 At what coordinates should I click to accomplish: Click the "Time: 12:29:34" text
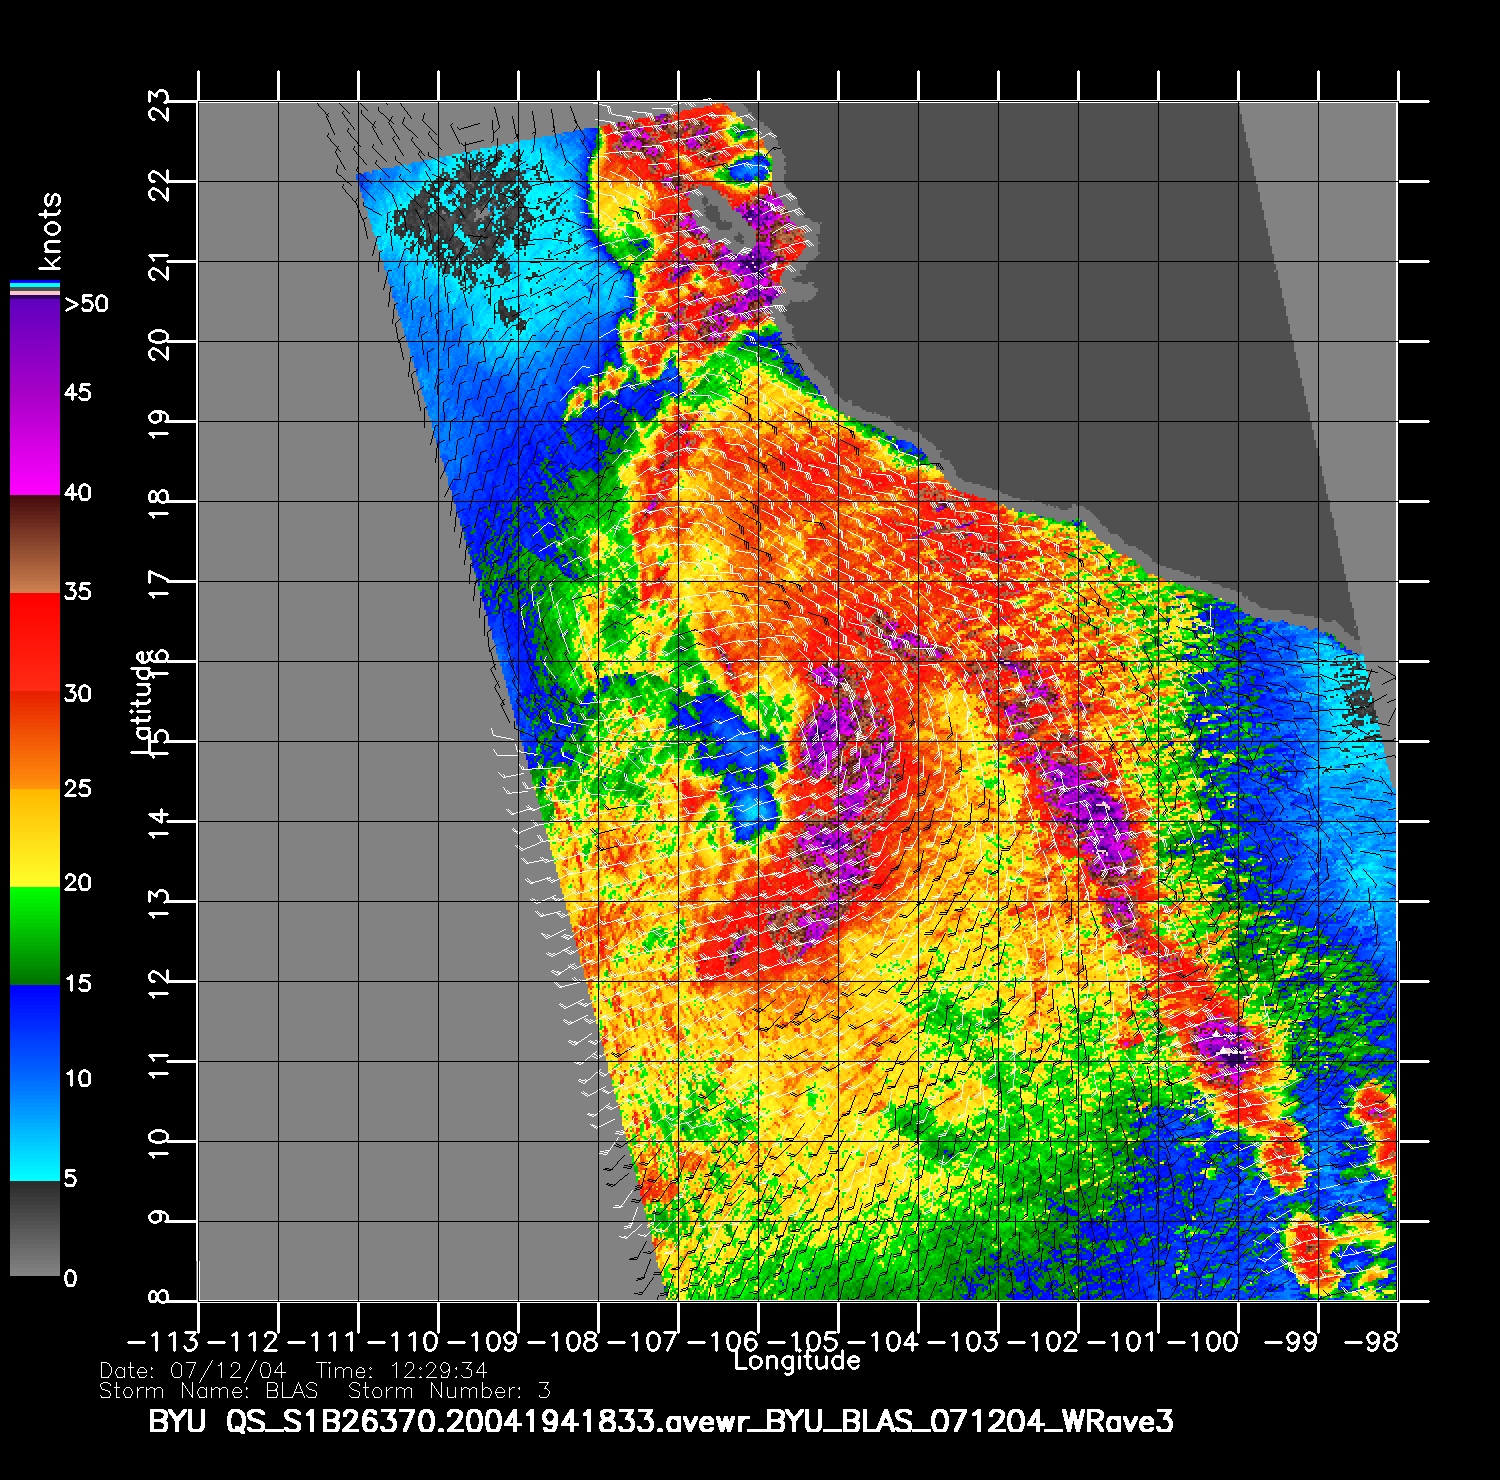pos(402,1370)
